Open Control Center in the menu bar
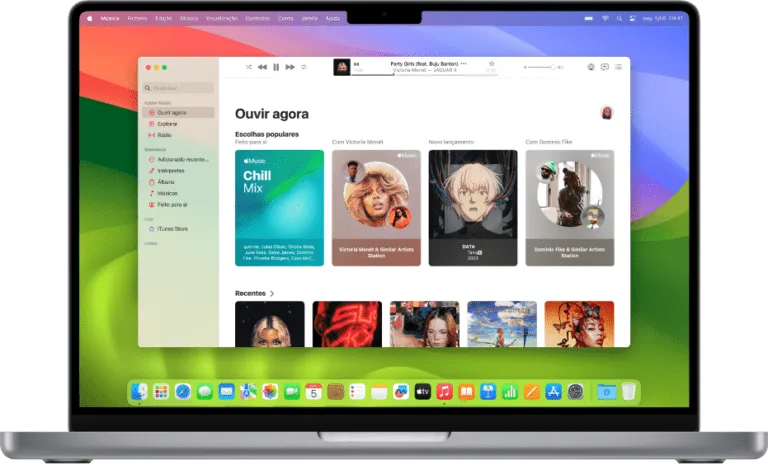Viewport: 768px width, 465px height. 632,19
